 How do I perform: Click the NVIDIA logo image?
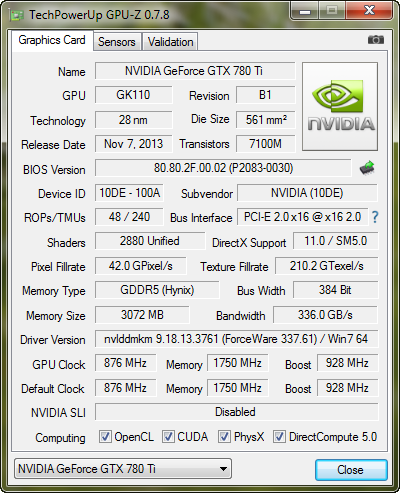tap(340, 106)
